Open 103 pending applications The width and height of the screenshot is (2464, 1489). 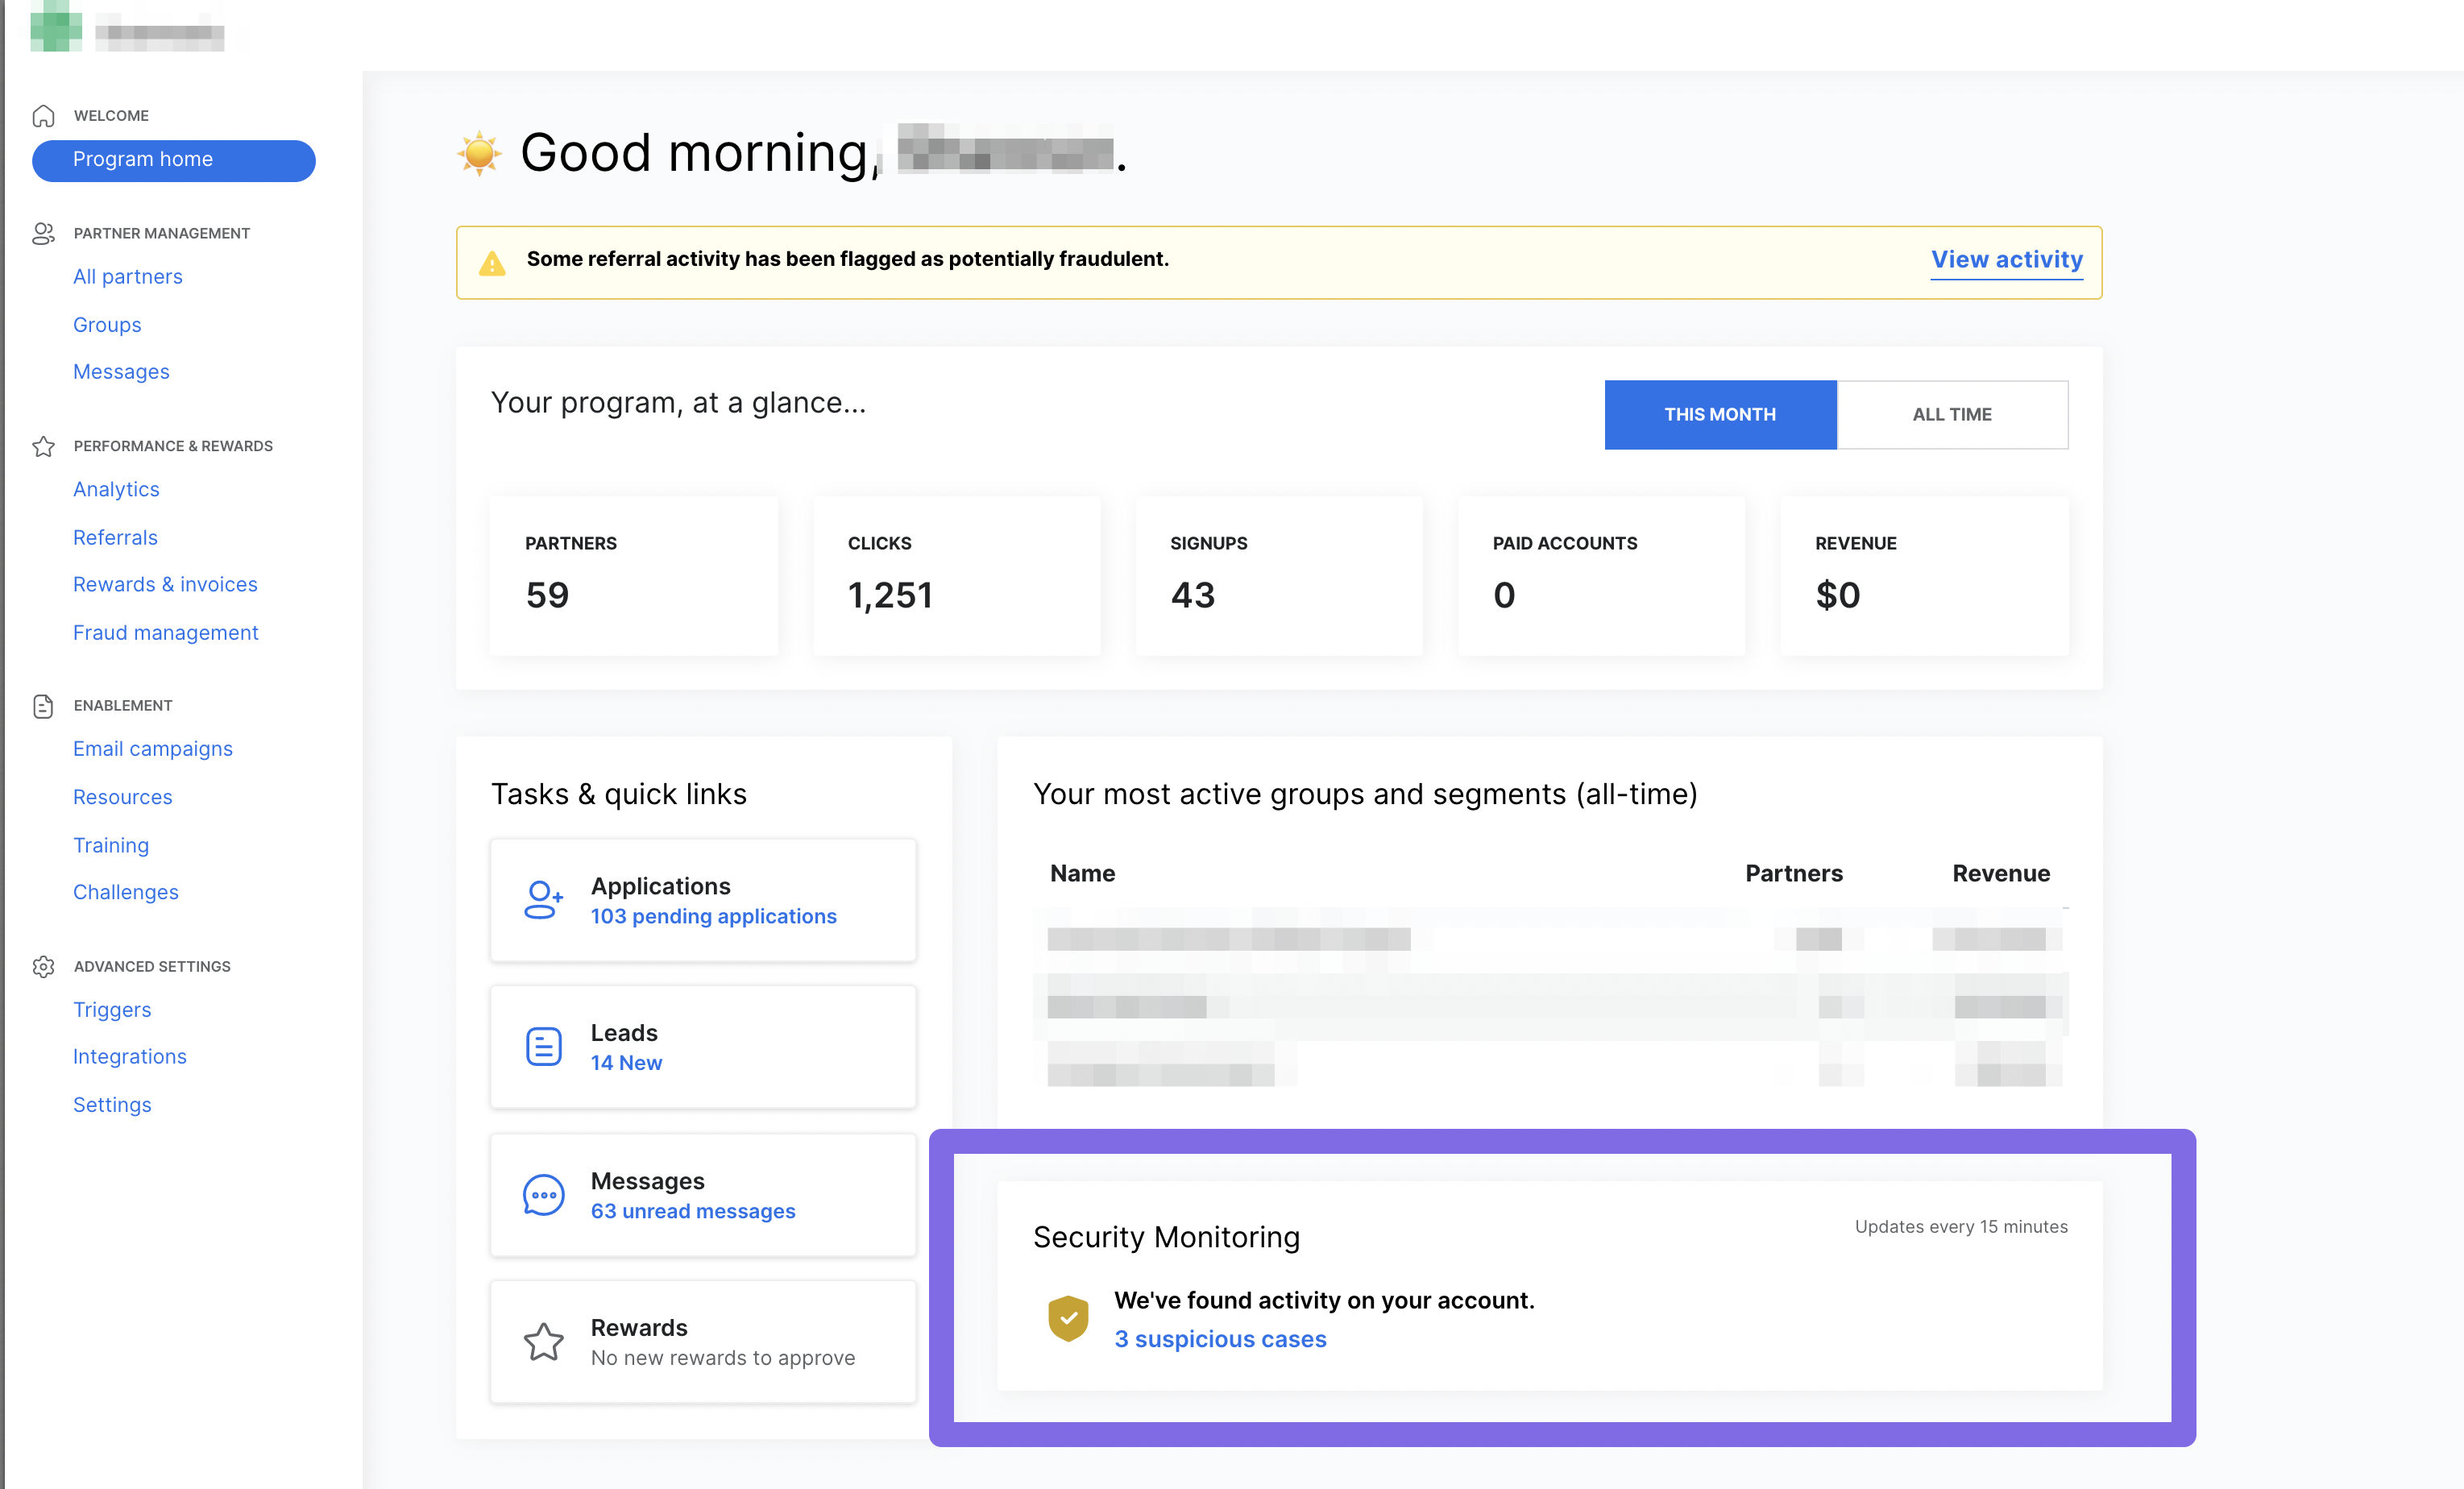pyautogui.click(x=713, y=916)
